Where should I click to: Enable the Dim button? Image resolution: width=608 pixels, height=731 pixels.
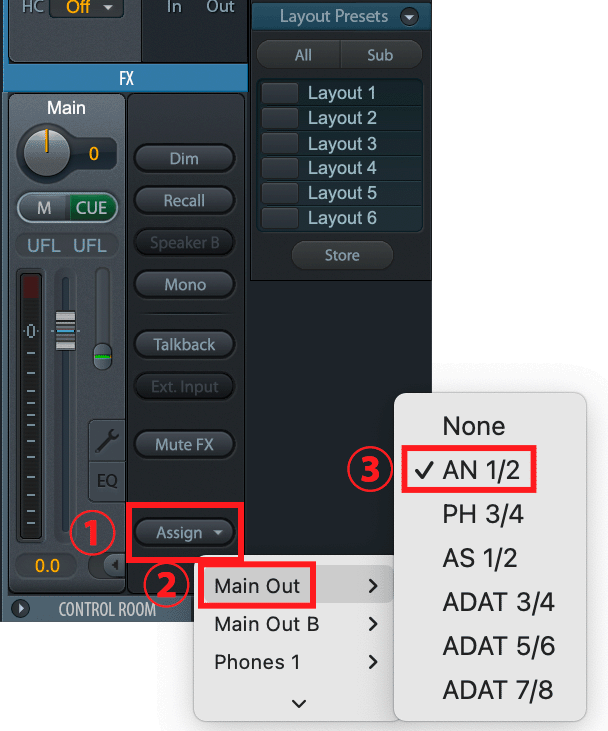click(184, 158)
